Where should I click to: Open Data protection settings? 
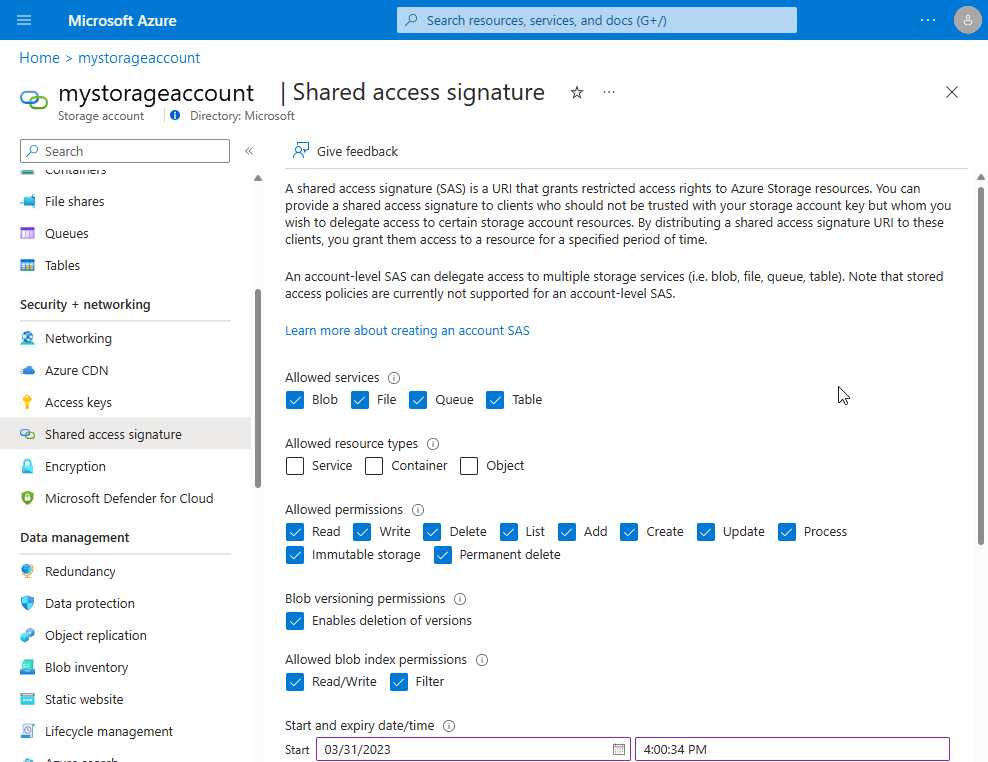pyautogui.click(x=90, y=603)
